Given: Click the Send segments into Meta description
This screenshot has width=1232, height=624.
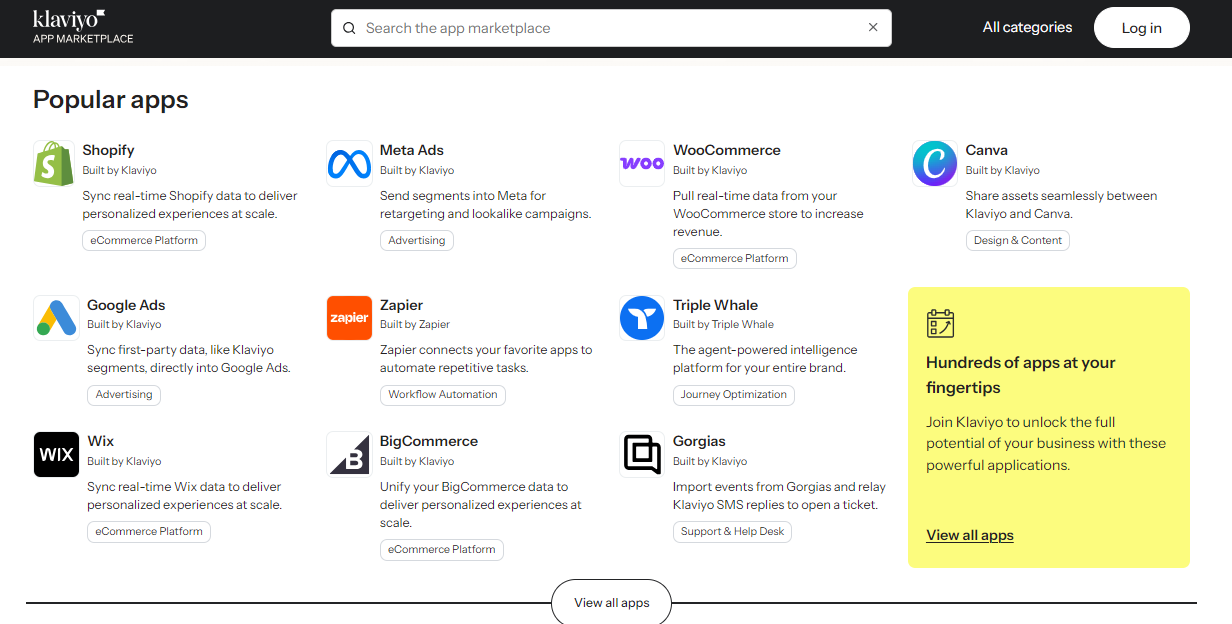Looking at the screenshot, I should click(485, 205).
